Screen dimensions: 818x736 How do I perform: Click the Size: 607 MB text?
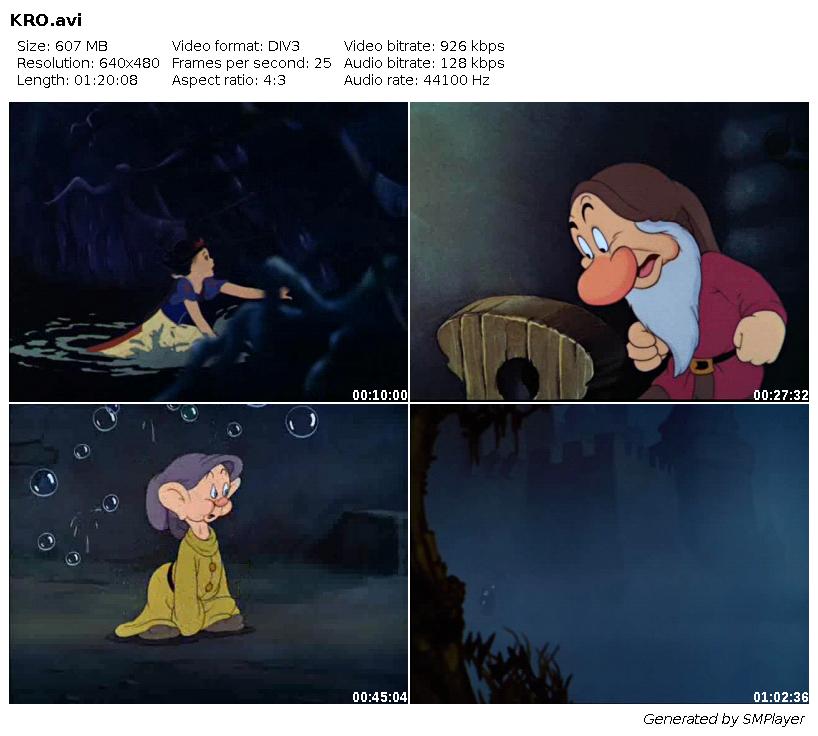[62, 46]
